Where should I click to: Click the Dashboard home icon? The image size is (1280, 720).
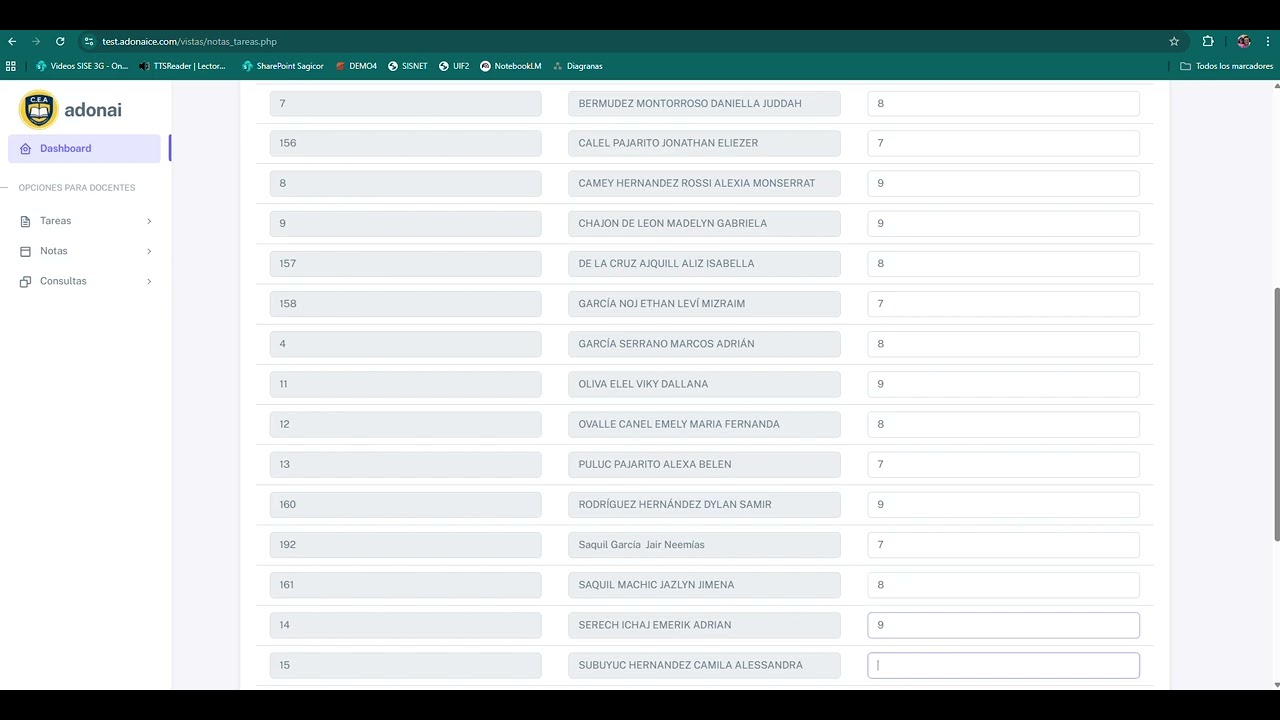[x=25, y=149]
